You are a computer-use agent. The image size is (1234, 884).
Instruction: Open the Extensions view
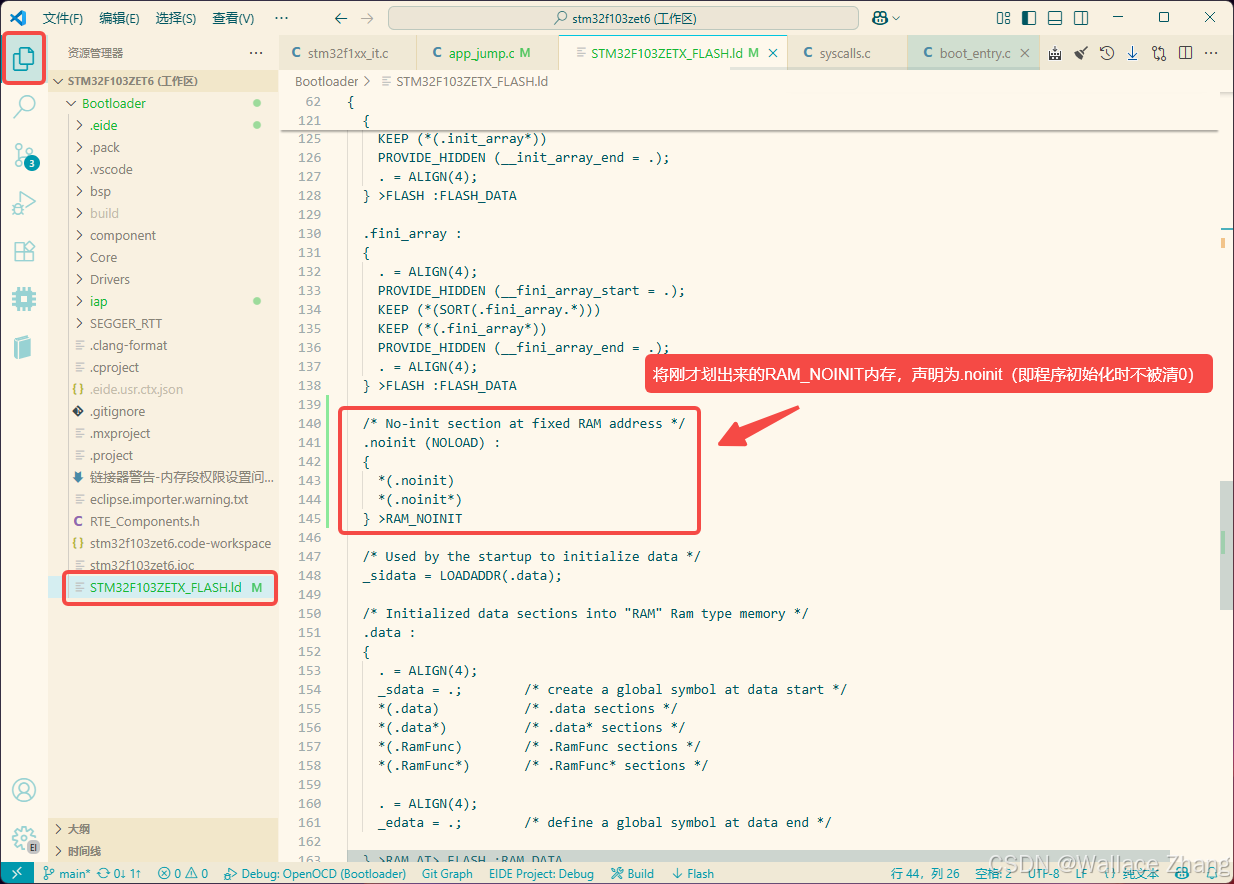[x=24, y=251]
